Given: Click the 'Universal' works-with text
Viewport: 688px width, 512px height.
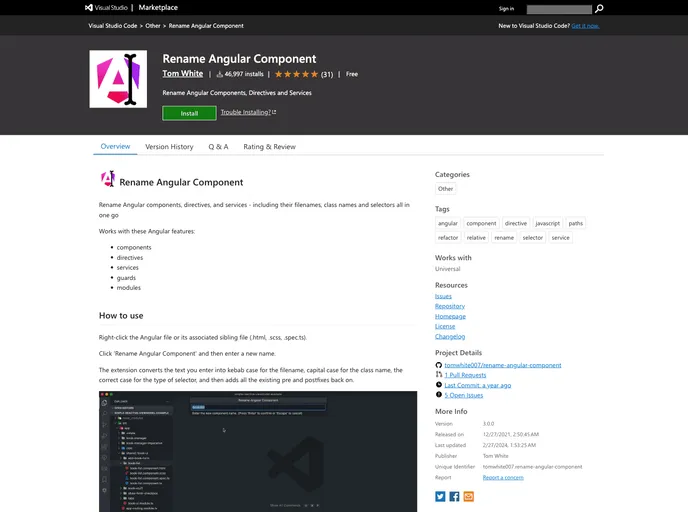Looking at the screenshot, I should click(448, 269).
